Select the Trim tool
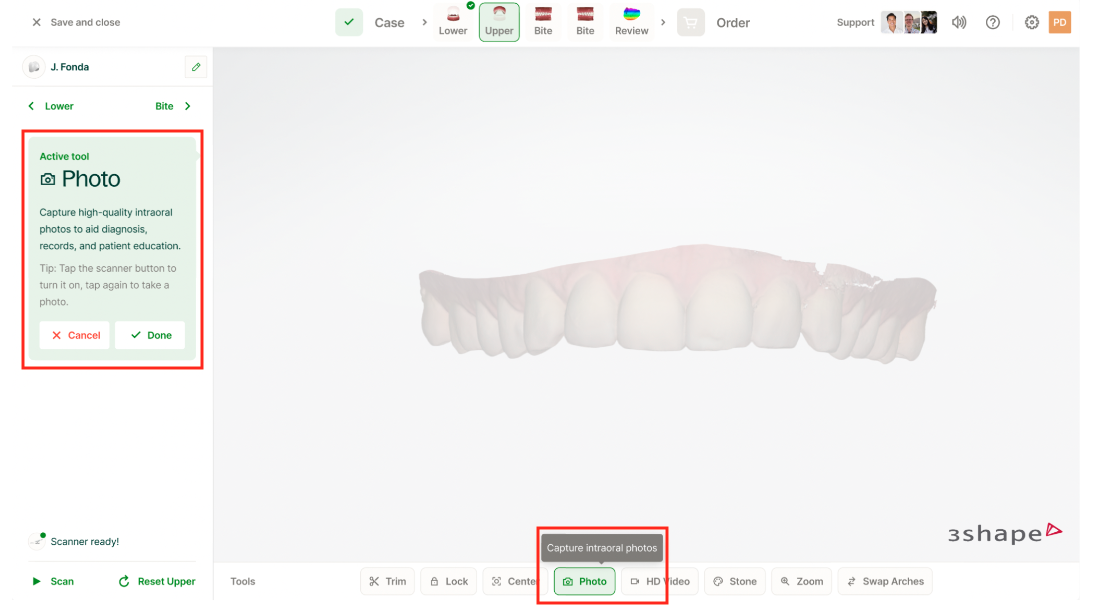This screenshot has height=609, width=1103. (387, 581)
